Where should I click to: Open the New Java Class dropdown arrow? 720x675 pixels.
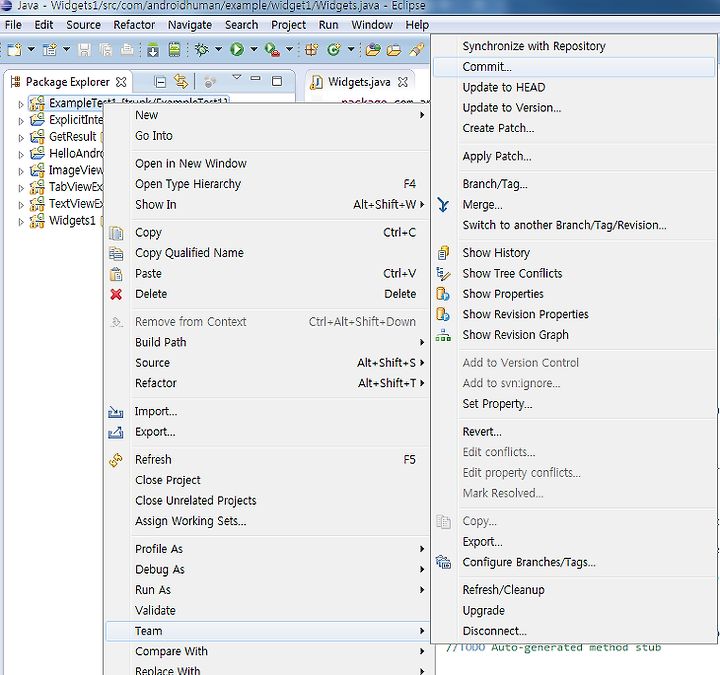(x=351, y=49)
